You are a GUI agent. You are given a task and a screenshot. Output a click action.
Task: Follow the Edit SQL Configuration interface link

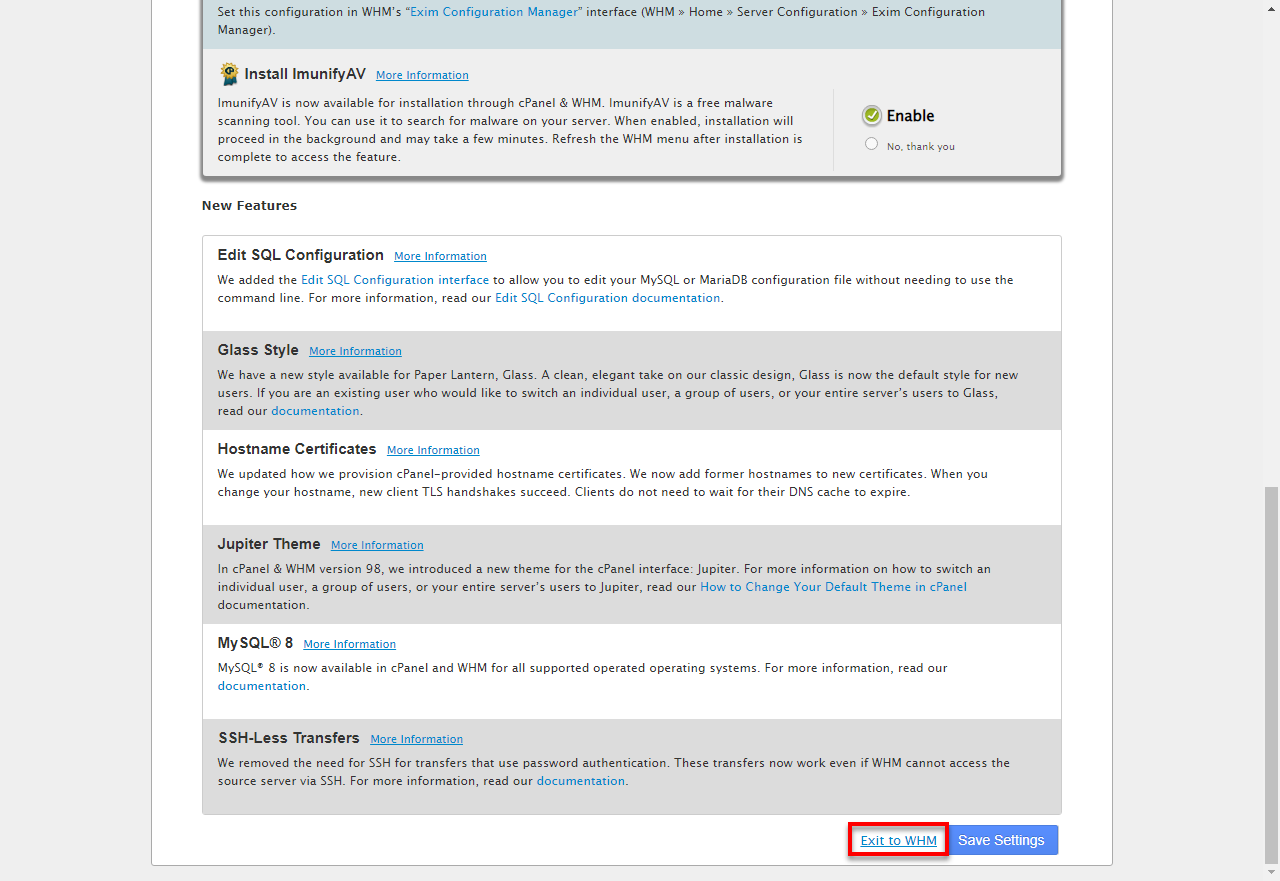click(395, 280)
